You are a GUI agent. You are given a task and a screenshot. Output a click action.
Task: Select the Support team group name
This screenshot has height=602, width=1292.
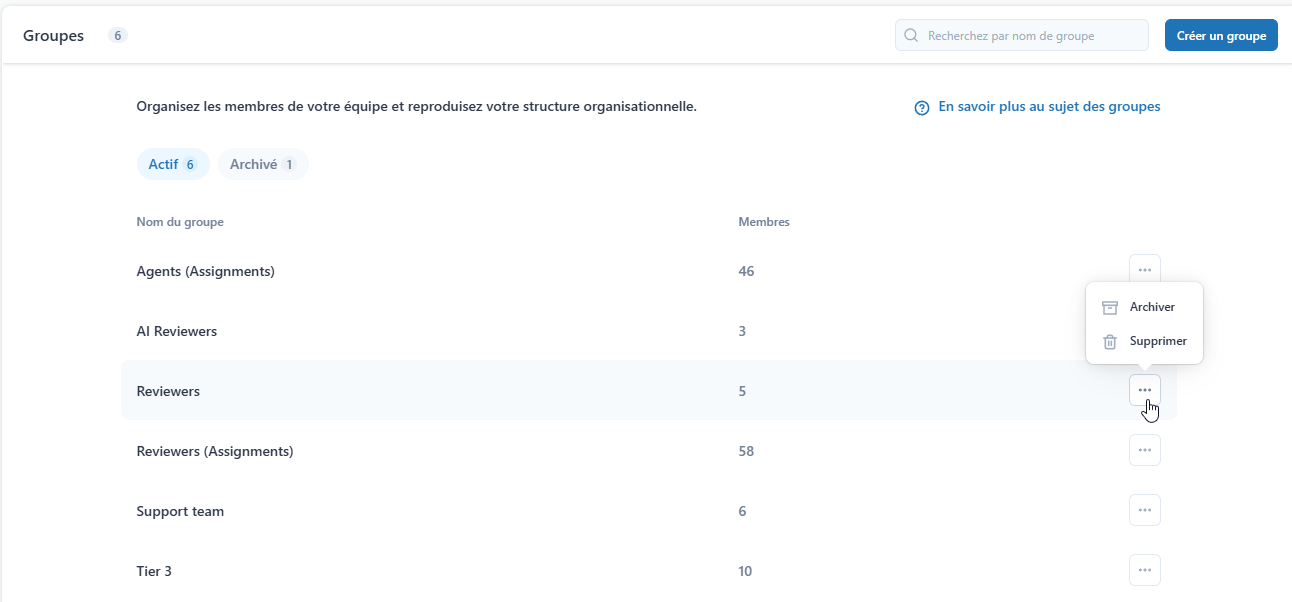coord(180,511)
